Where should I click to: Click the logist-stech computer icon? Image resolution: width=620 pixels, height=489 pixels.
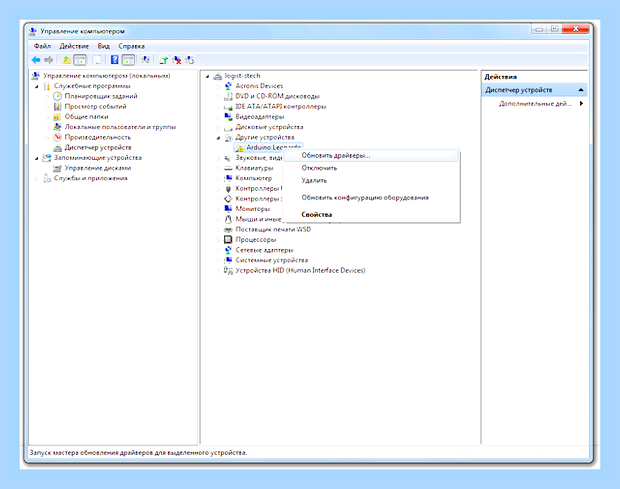tap(217, 76)
